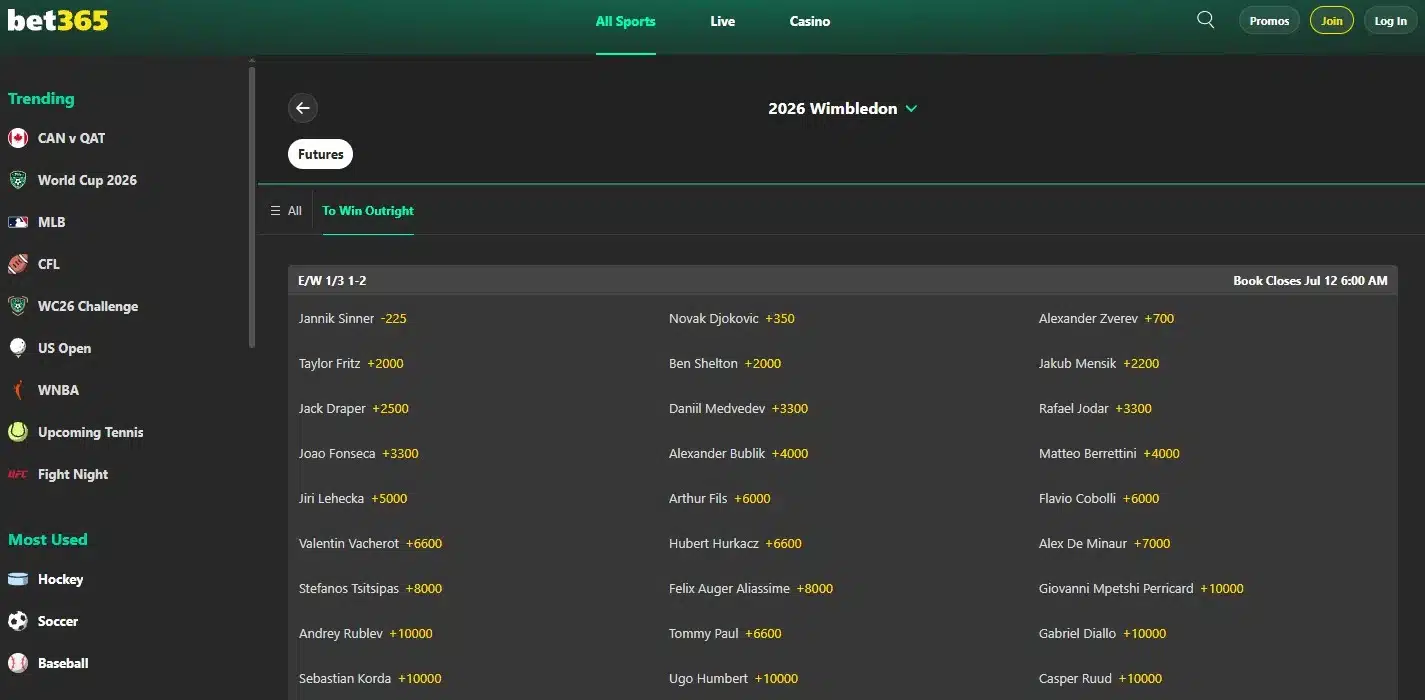This screenshot has height=700, width=1425.
Task: Click the MLB logo icon
Action: click(18, 222)
